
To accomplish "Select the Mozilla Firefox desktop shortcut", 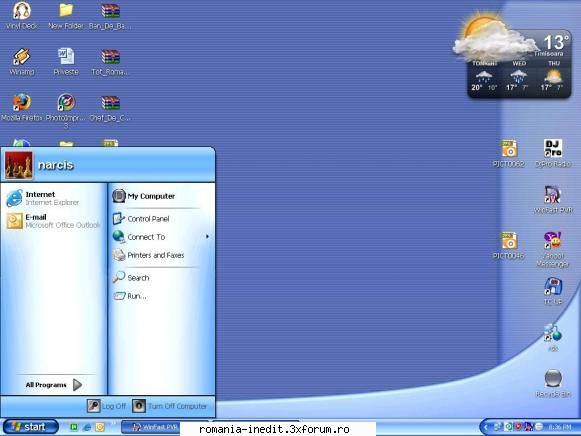I will click(x=21, y=107).
